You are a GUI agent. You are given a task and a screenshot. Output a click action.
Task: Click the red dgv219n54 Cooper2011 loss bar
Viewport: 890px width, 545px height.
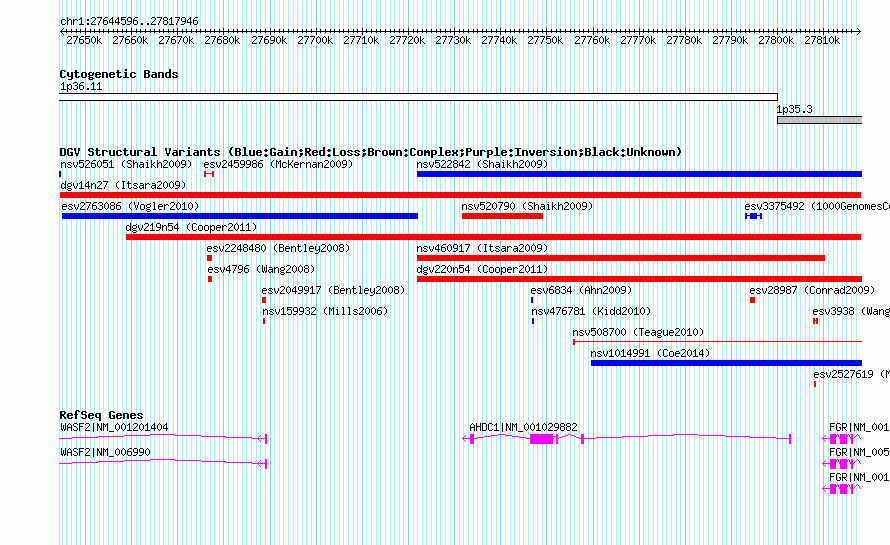coord(494,237)
